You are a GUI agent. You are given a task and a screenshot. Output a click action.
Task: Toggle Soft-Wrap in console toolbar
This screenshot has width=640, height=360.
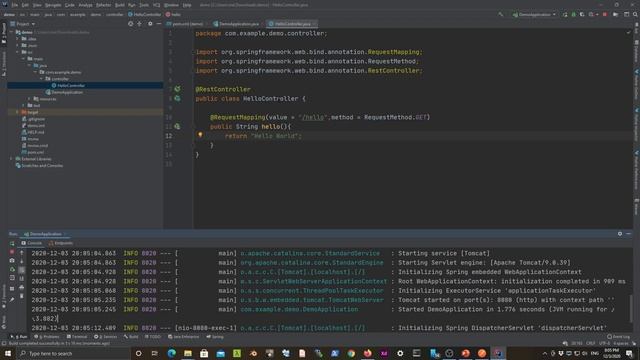pyautogui.click(x=22, y=270)
